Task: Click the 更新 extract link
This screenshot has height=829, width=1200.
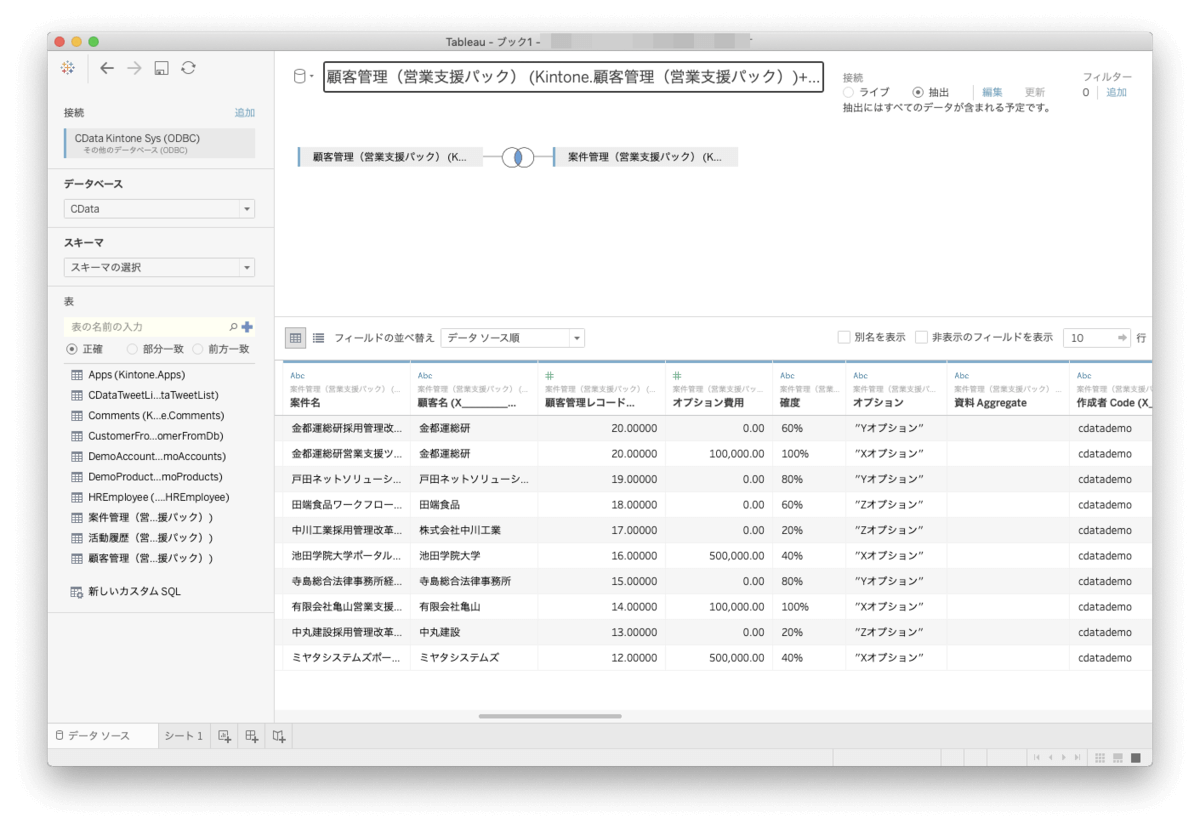Action: click(1035, 92)
